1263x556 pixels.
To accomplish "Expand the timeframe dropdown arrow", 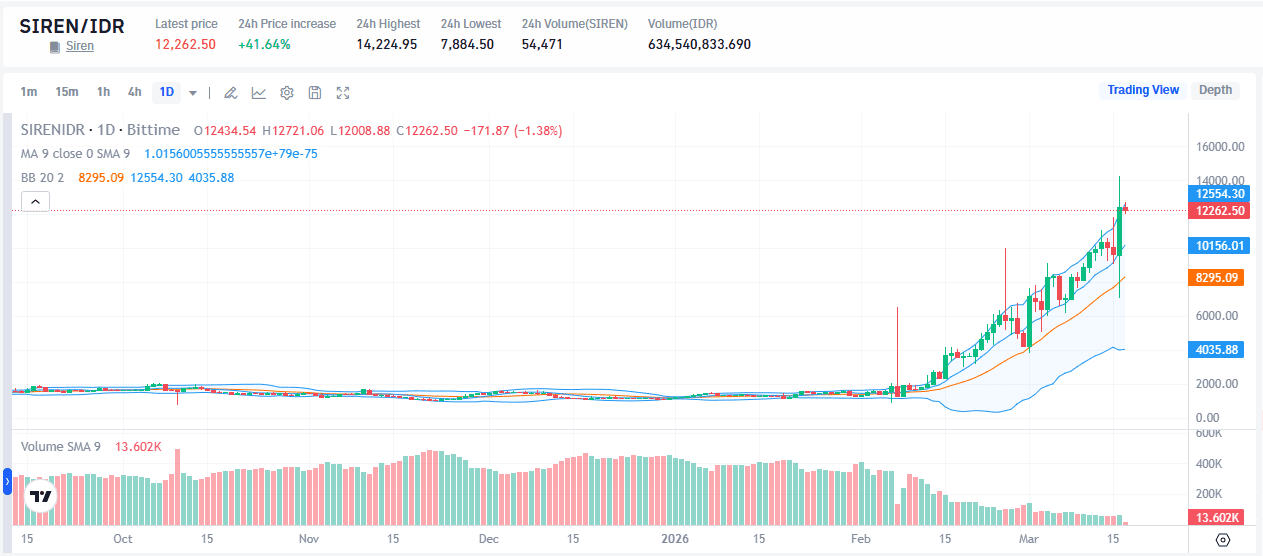I will (x=193, y=93).
